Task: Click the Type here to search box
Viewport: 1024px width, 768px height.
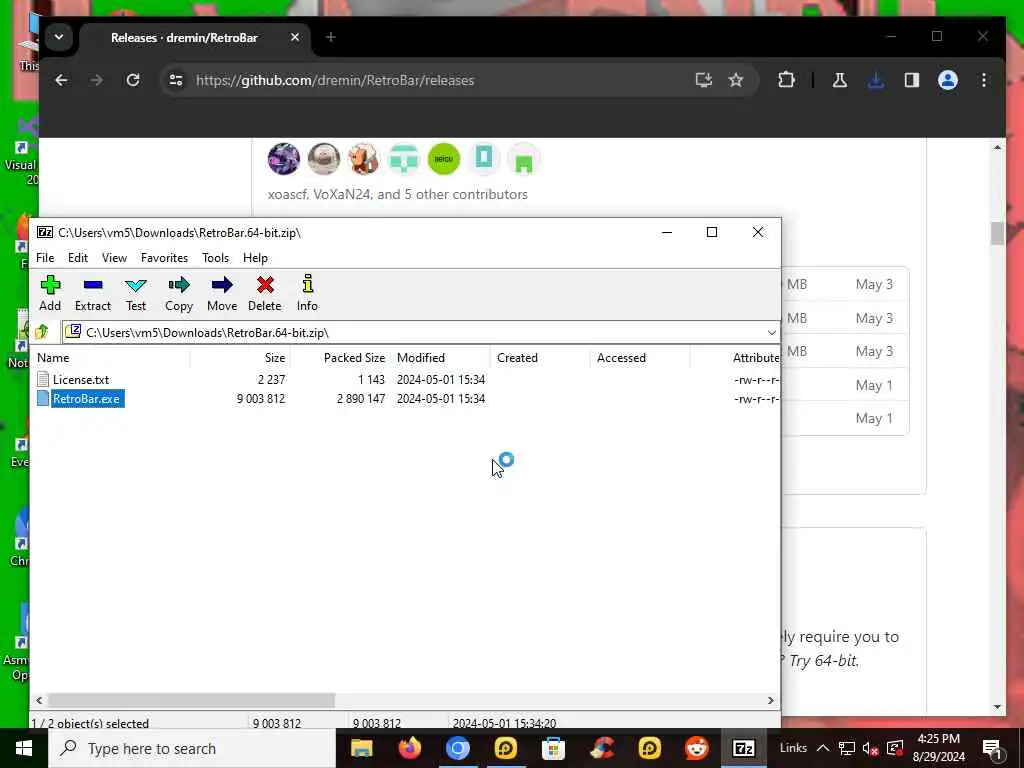Action: [x=191, y=748]
